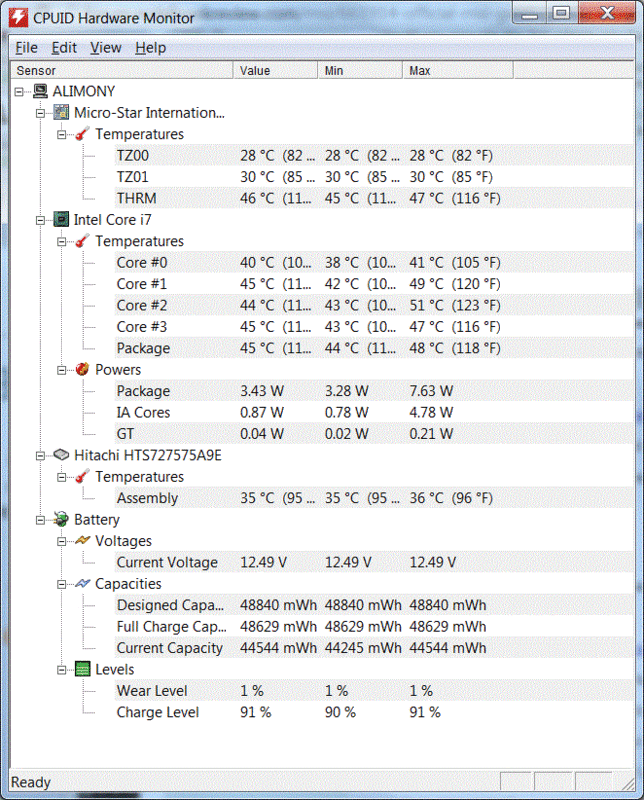Select the Assembly temperature row
Screen dimensions: 644x800
pyautogui.click(x=375, y=498)
